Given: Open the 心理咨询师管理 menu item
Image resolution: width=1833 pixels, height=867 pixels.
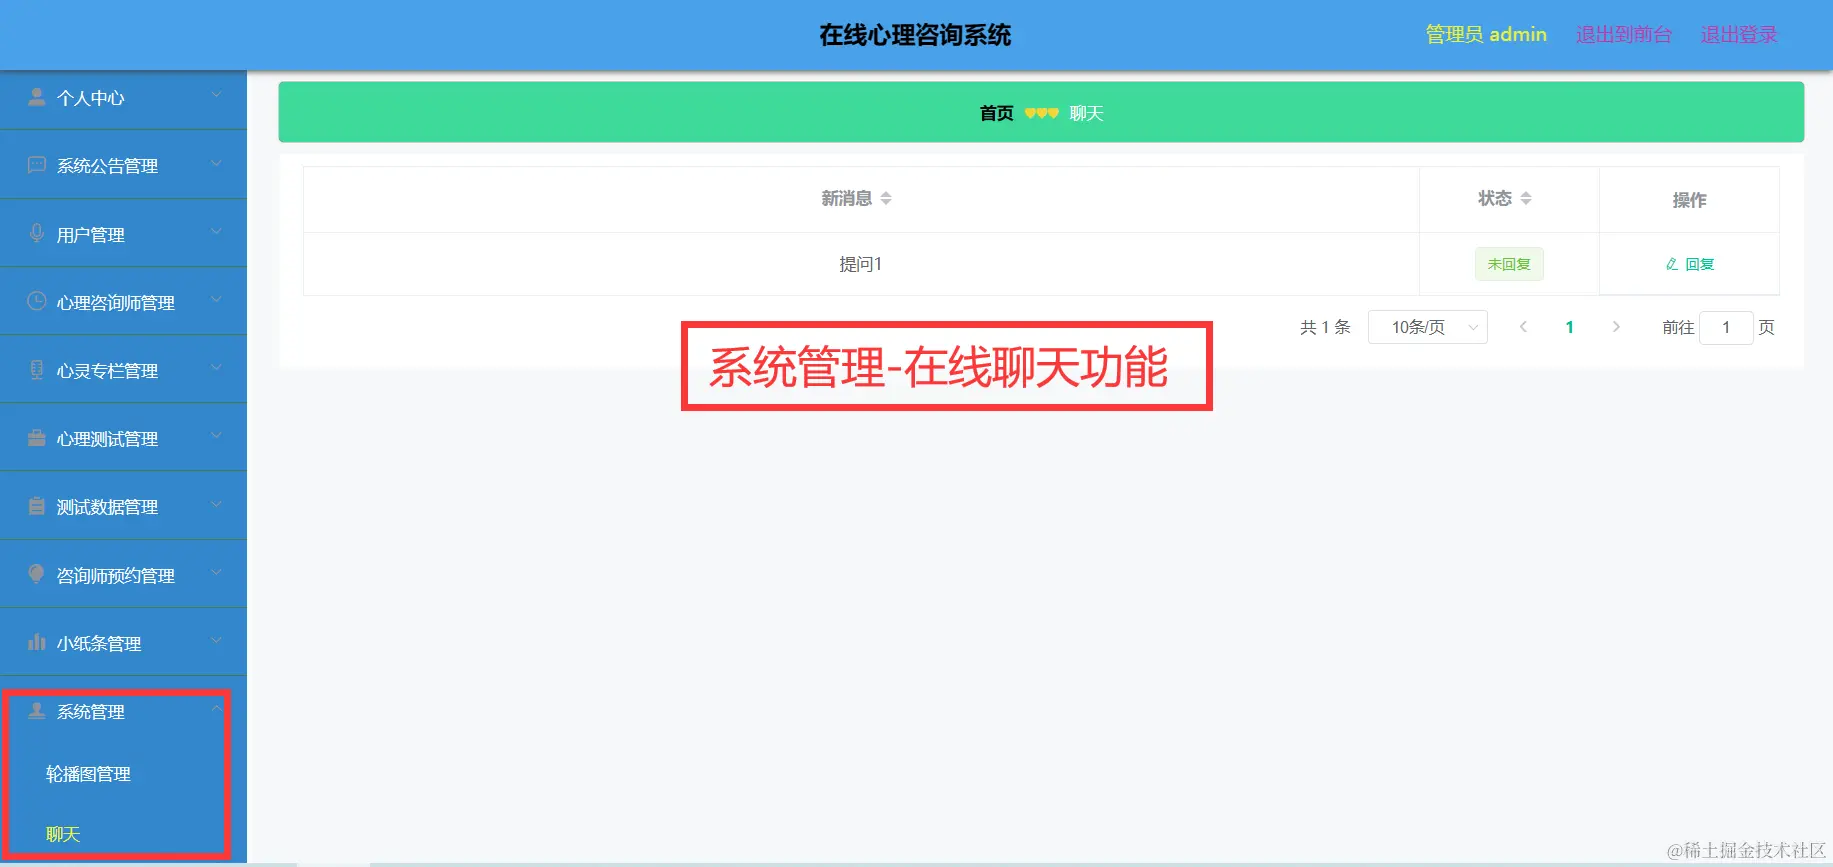Looking at the screenshot, I should tap(123, 302).
